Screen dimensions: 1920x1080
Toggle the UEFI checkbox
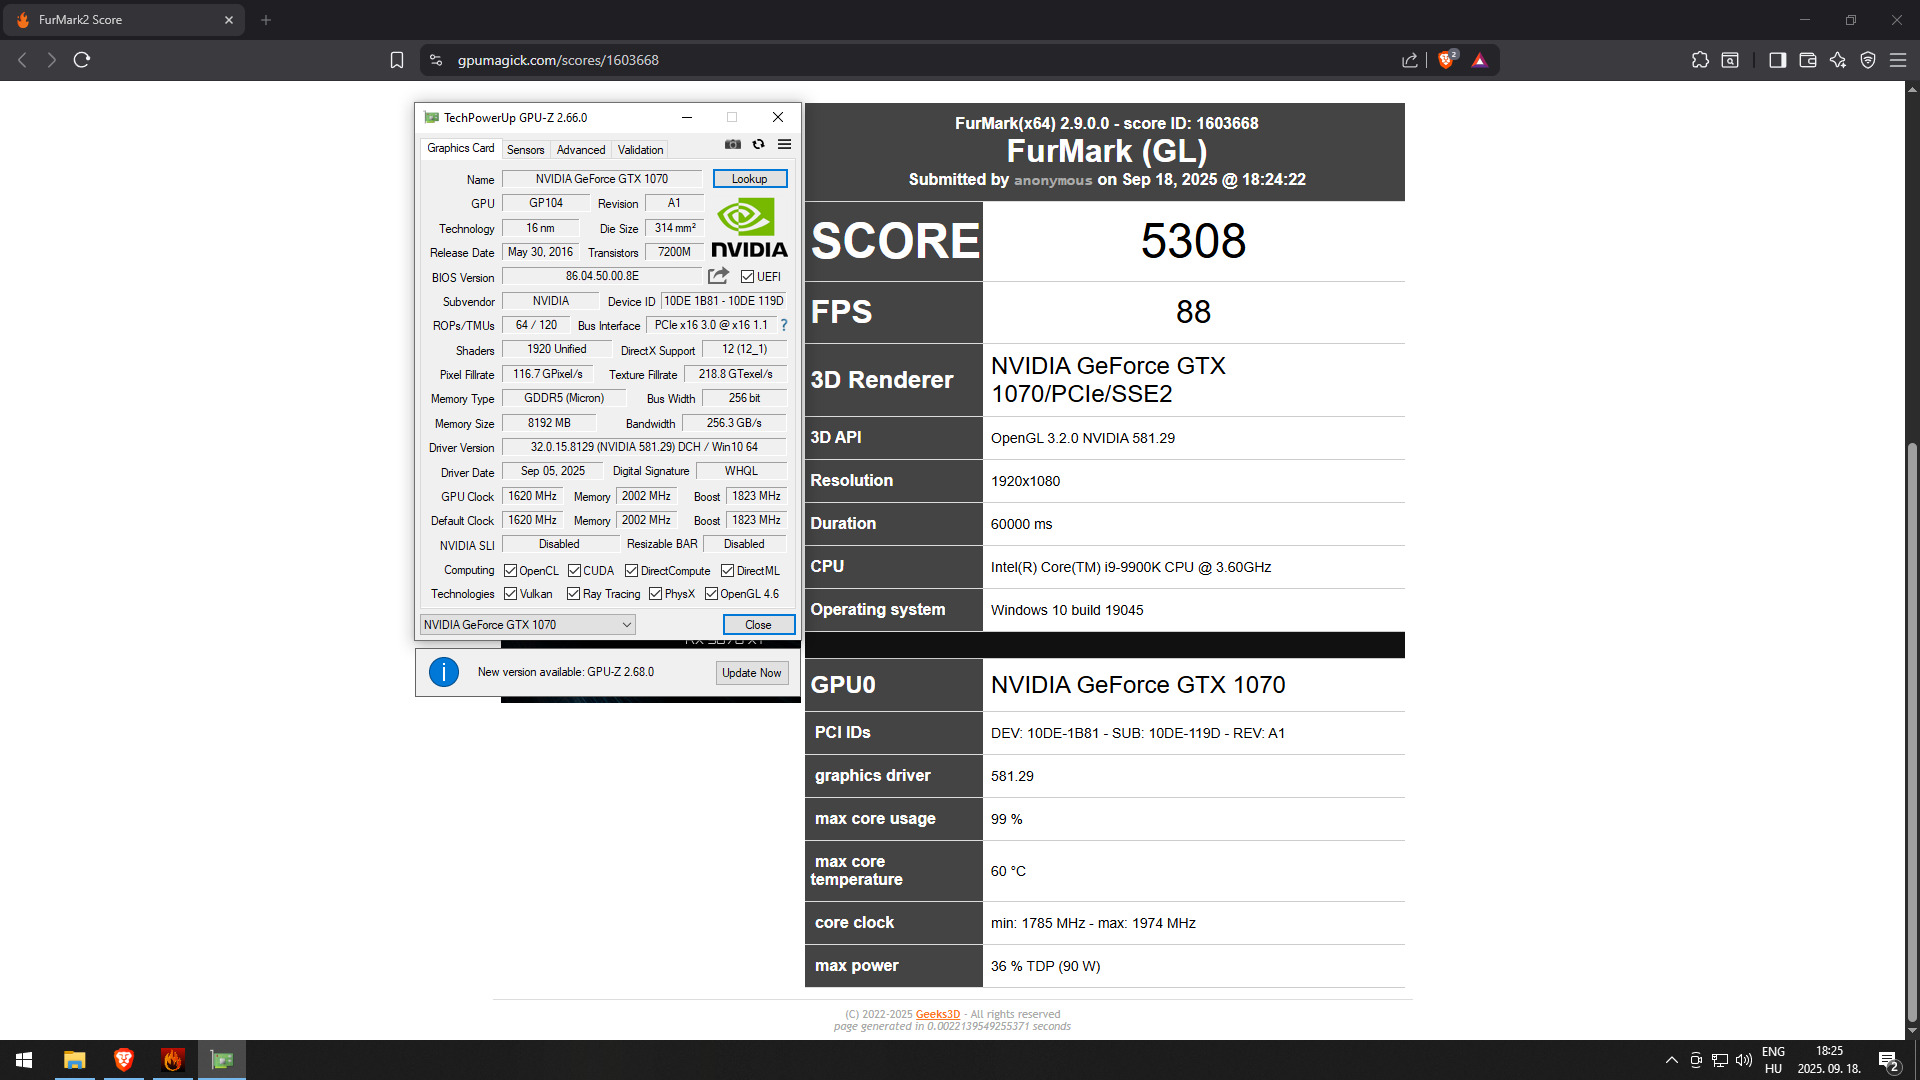click(x=747, y=277)
